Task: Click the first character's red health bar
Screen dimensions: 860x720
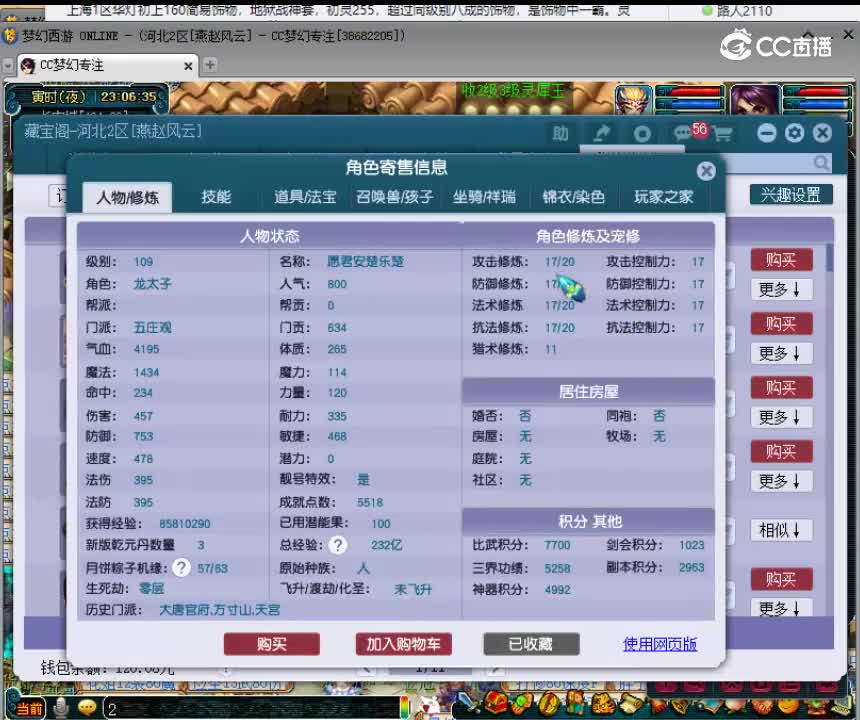Action: 691,92
